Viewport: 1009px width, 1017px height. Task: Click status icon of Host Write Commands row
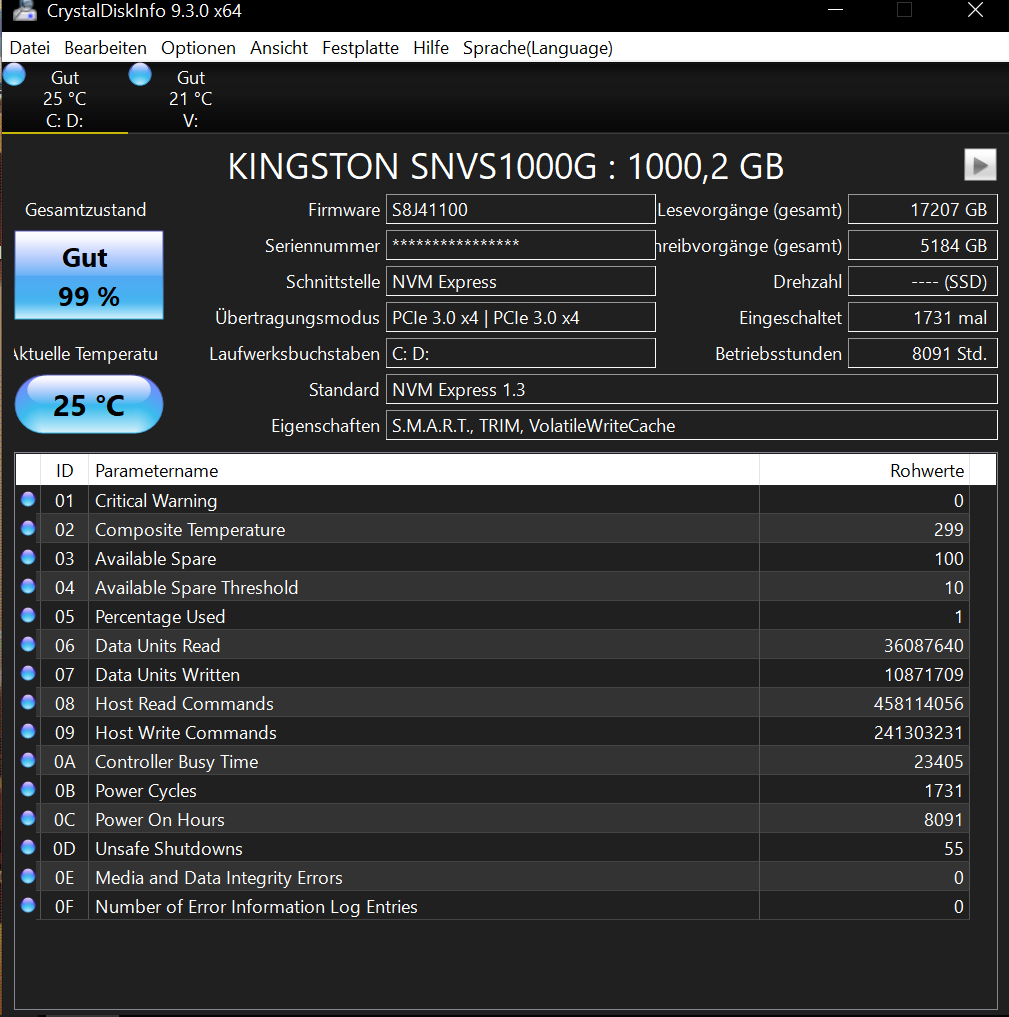[28, 732]
